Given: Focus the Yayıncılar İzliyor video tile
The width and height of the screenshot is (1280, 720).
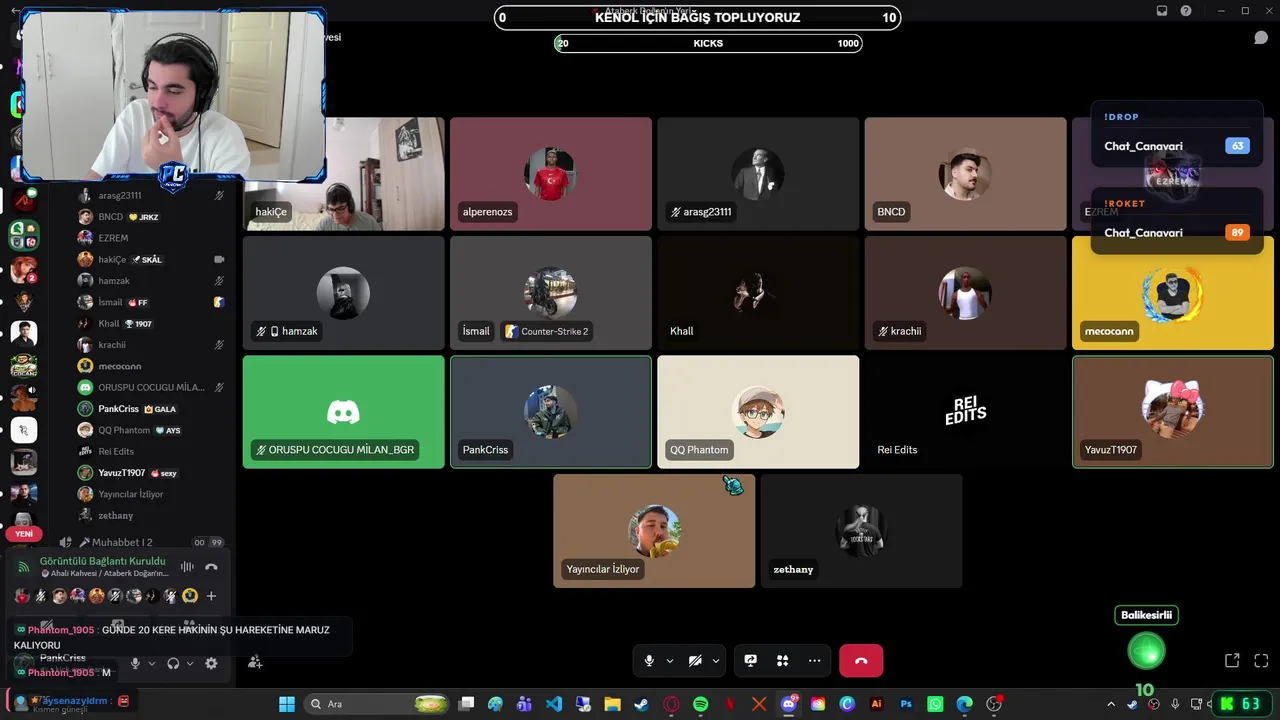Looking at the screenshot, I should [x=654, y=531].
